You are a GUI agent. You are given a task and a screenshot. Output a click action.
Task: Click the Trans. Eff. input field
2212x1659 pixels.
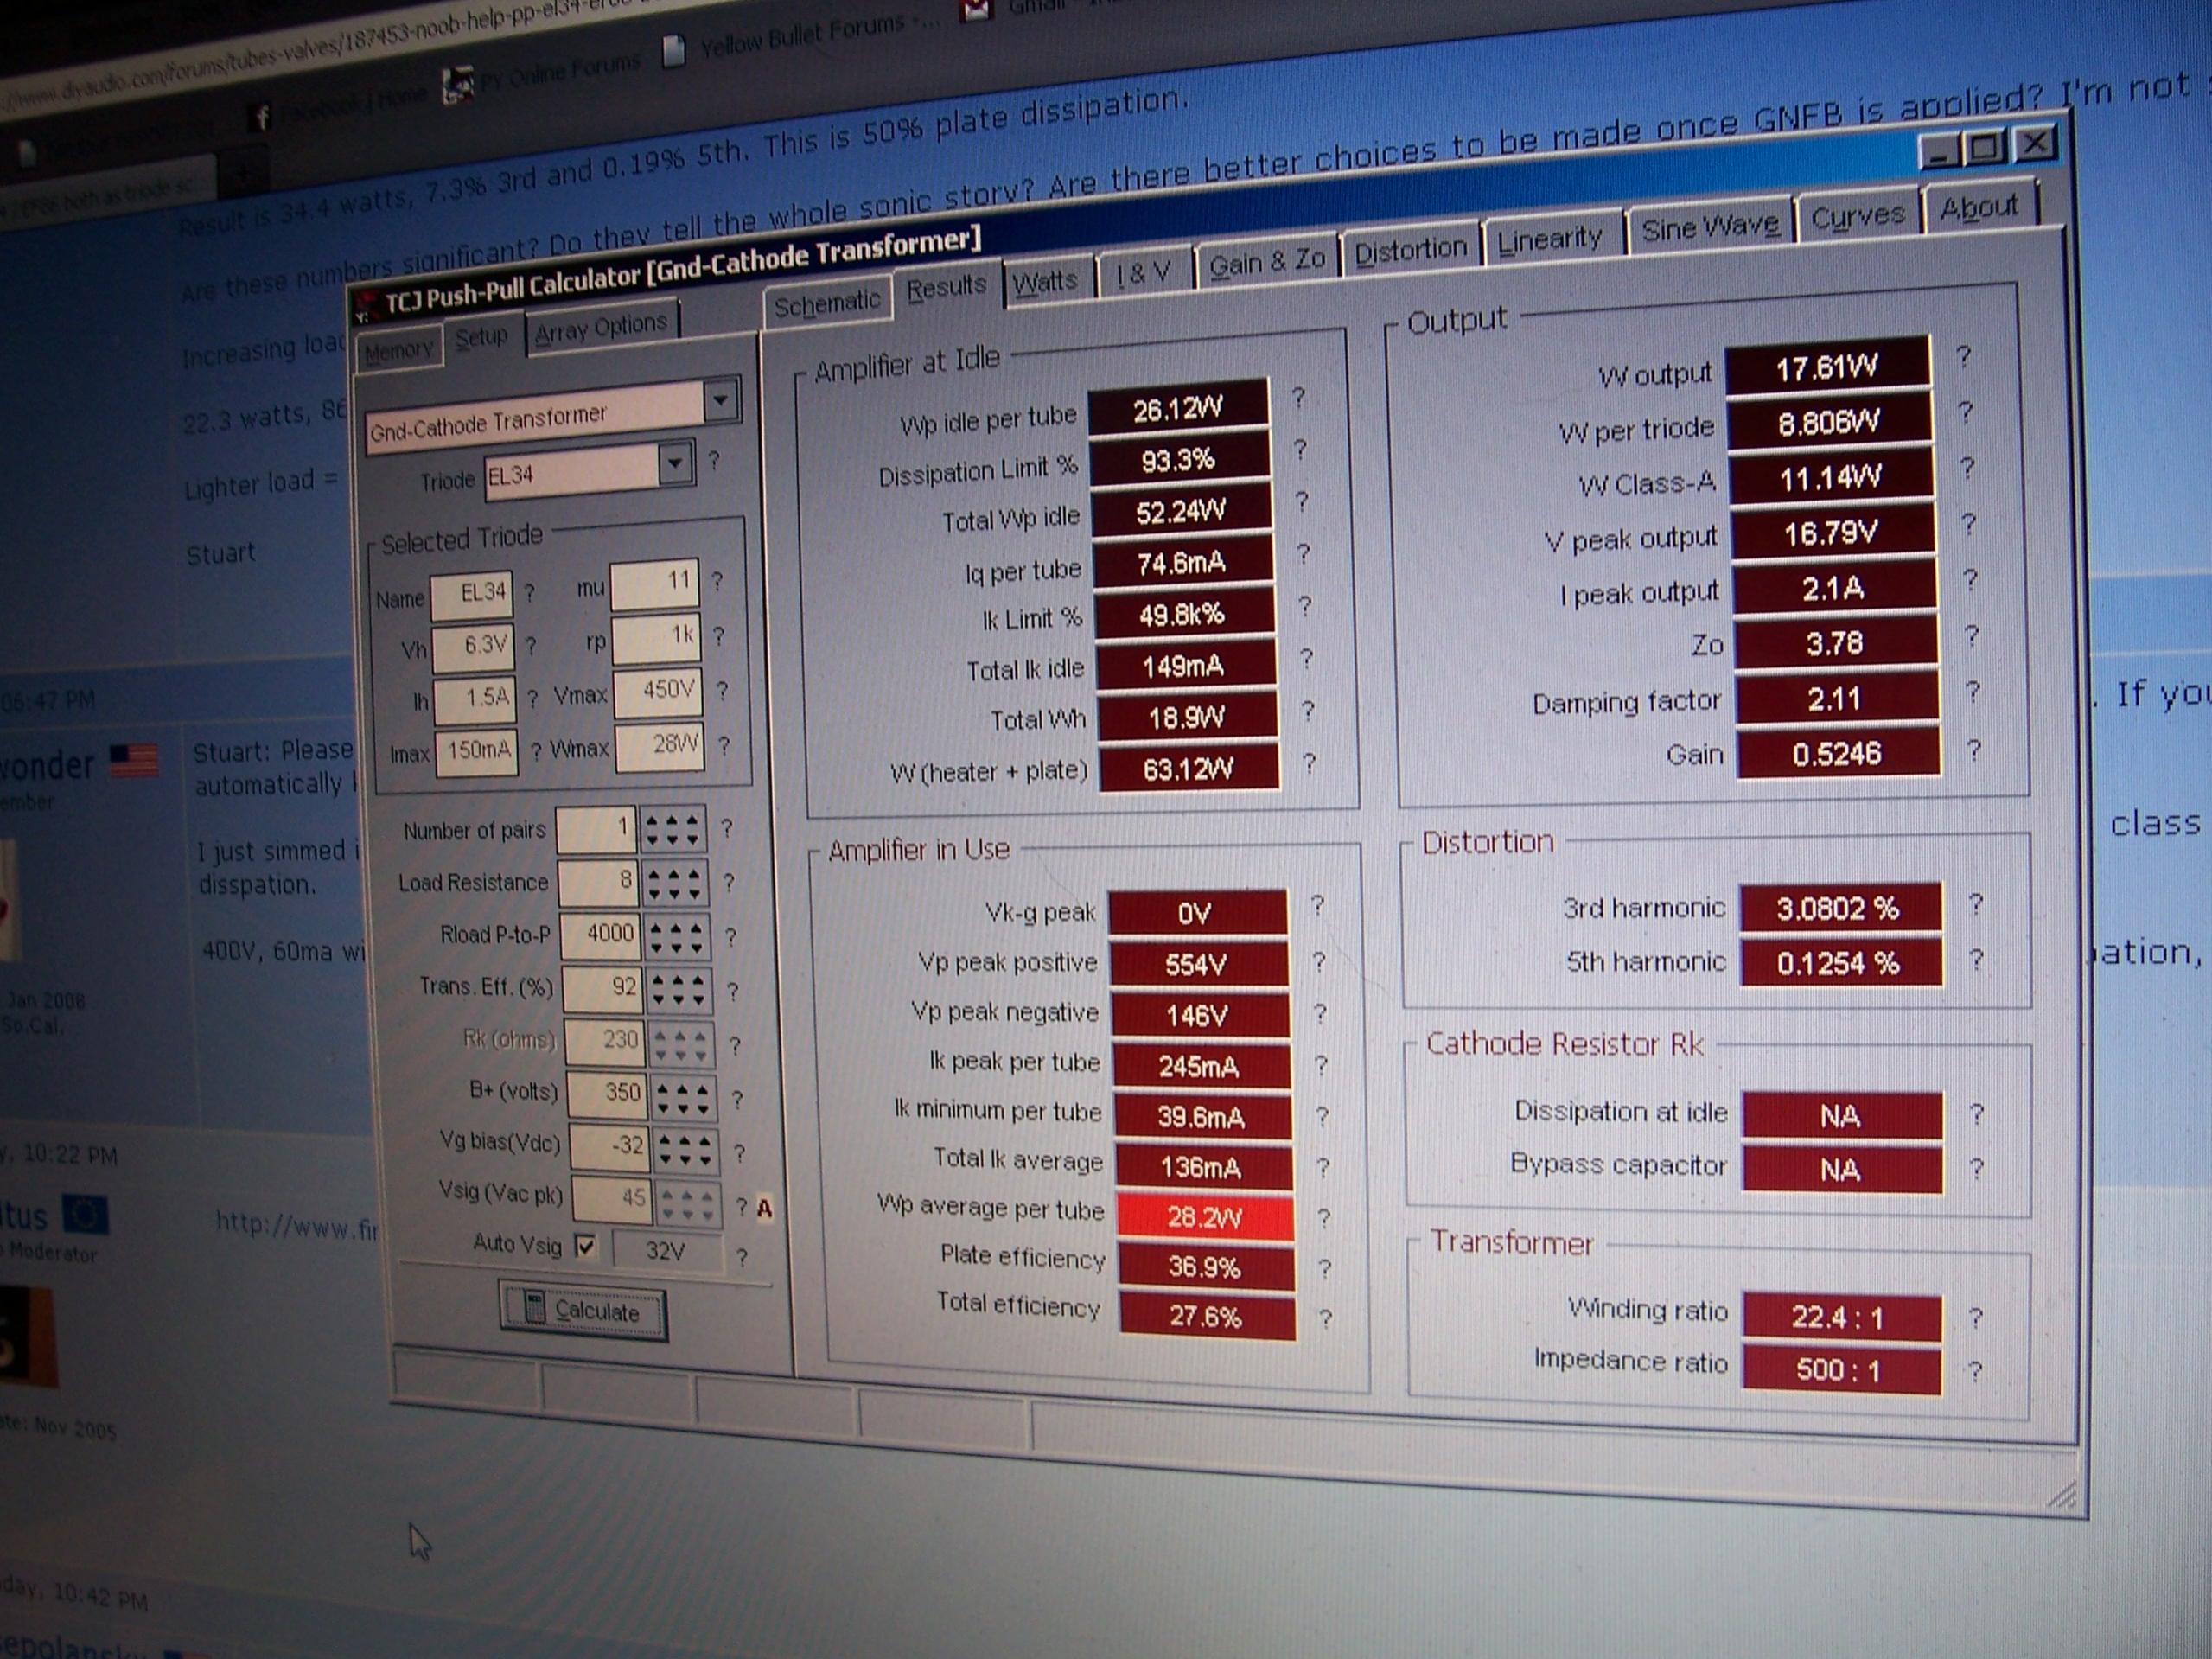pyautogui.click(x=603, y=989)
